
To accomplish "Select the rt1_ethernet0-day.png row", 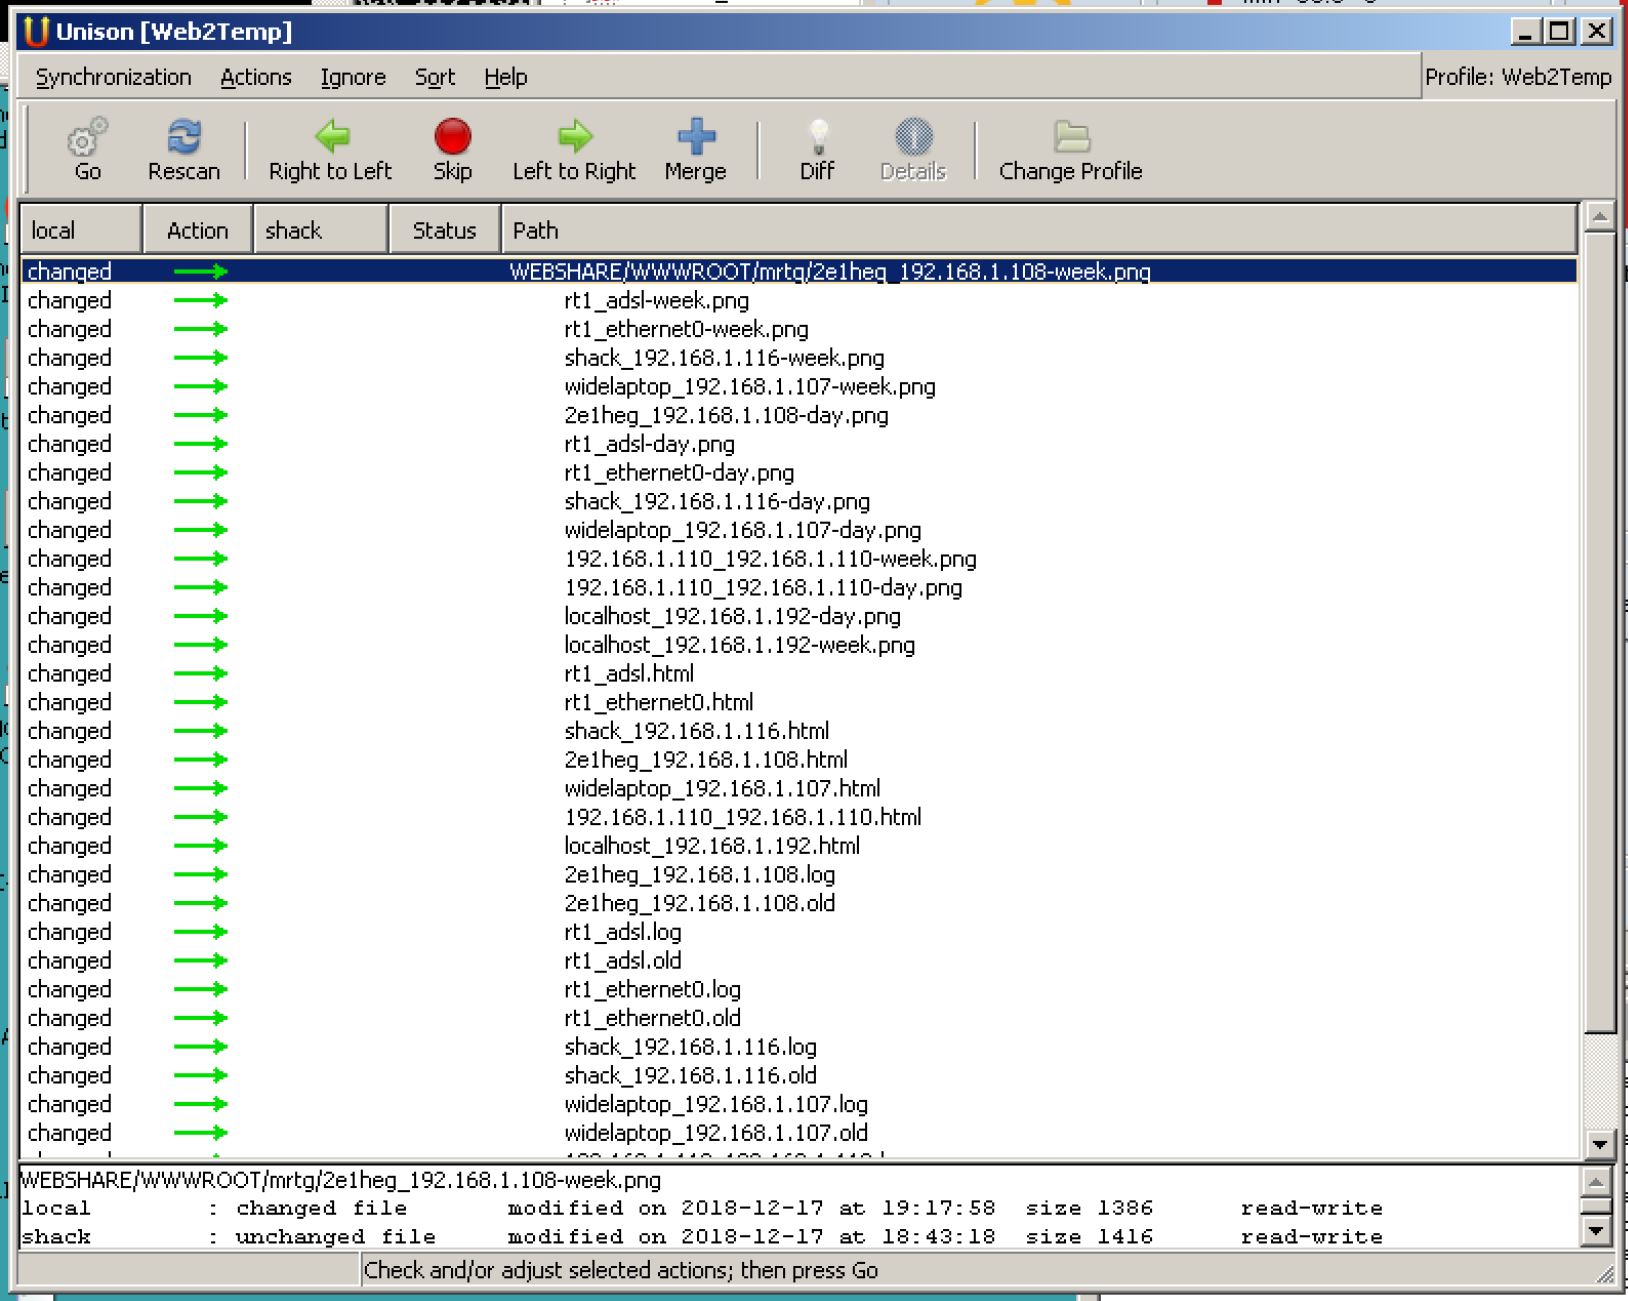I will coord(799,473).
